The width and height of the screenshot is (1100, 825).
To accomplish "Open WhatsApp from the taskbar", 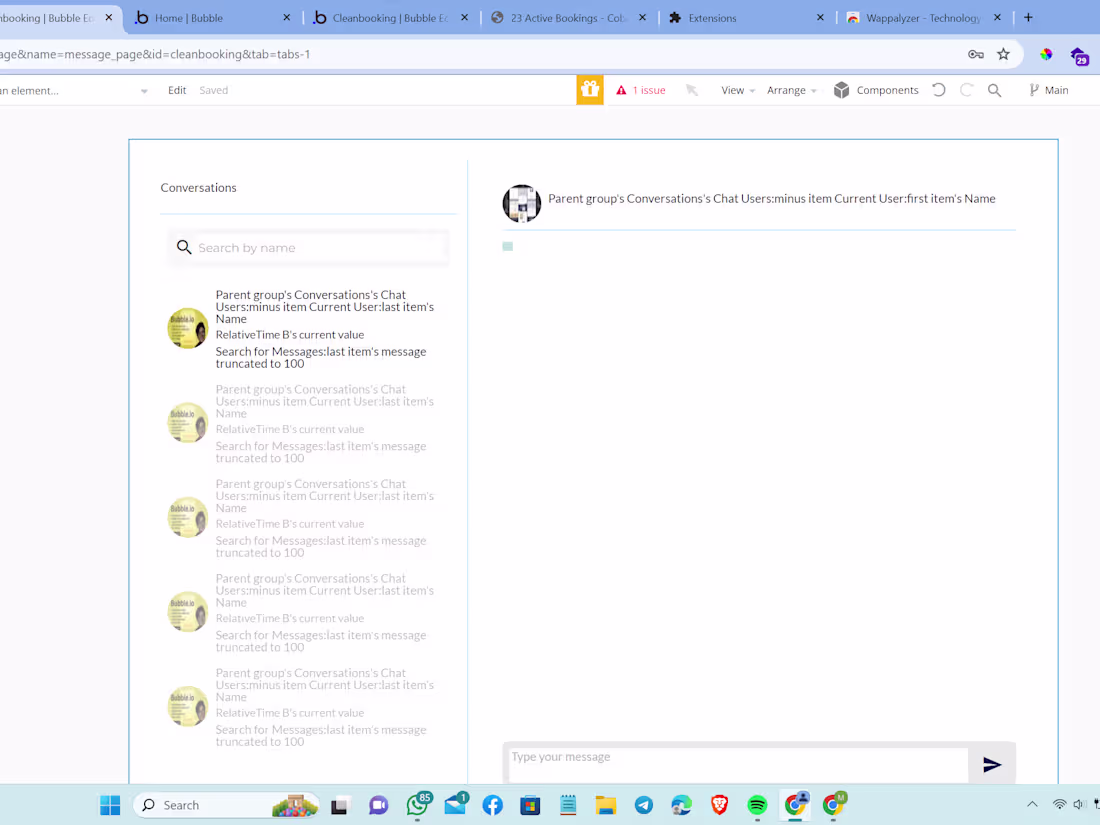I will [417, 805].
